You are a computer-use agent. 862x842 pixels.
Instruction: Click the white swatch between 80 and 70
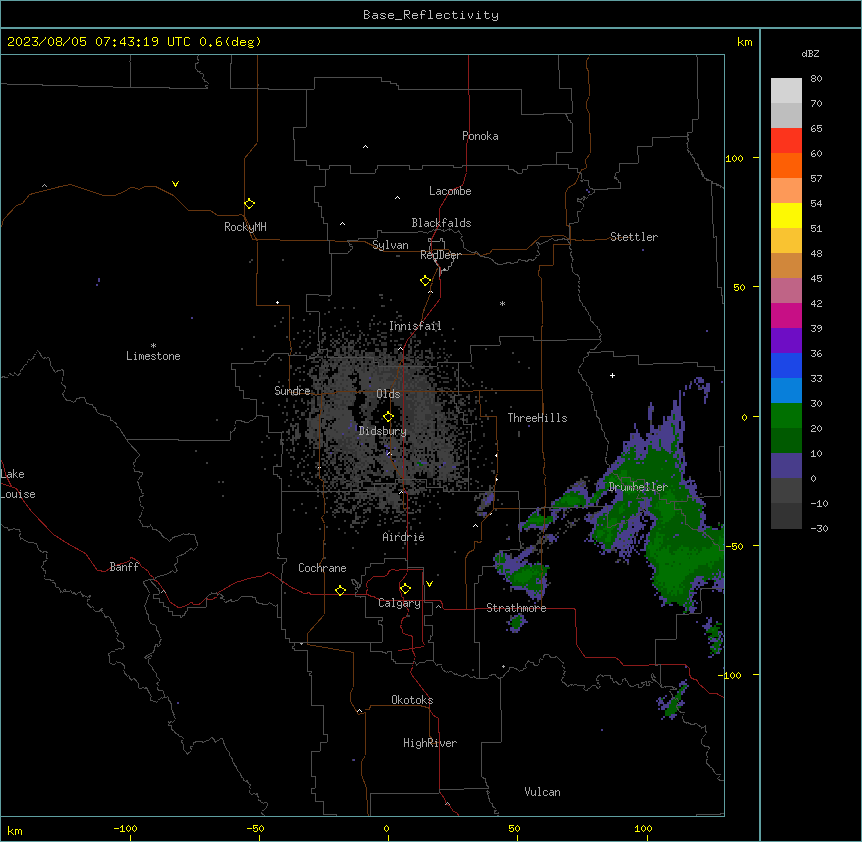click(786, 91)
